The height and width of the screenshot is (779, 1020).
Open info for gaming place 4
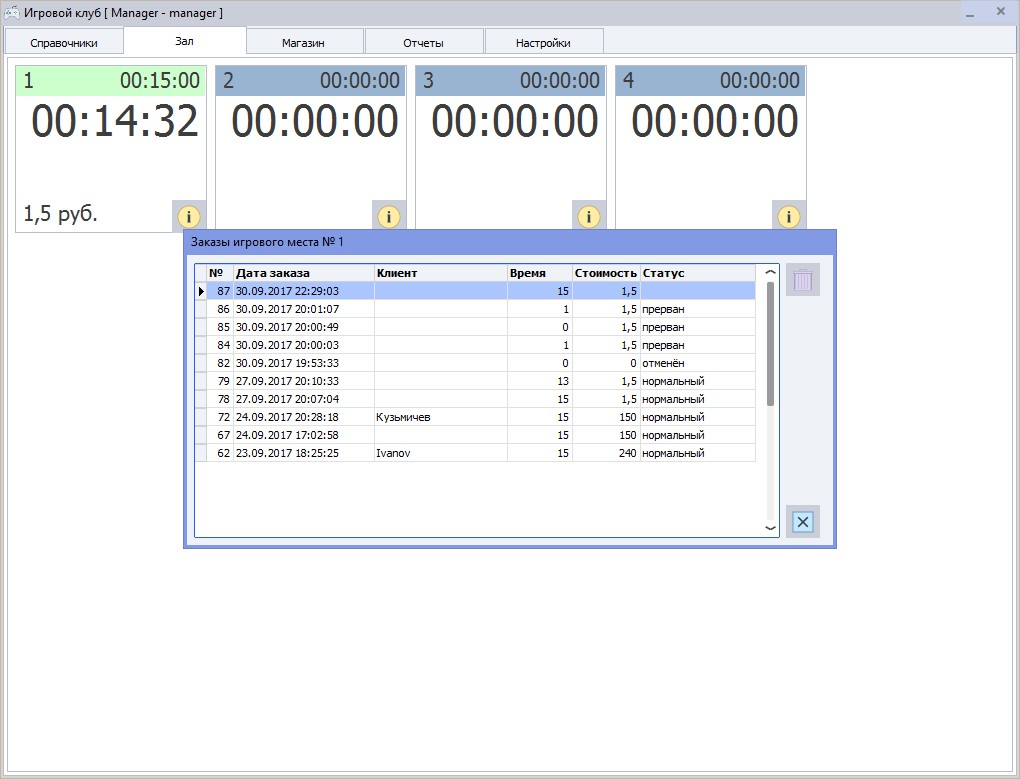(x=788, y=216)
